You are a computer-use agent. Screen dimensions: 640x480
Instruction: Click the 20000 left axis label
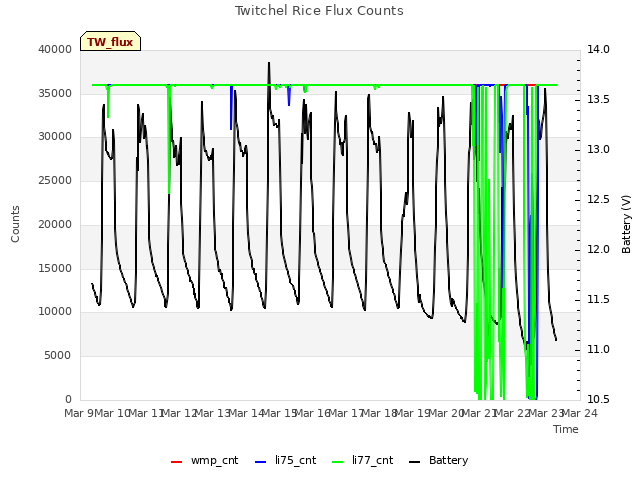pyautogui.click(x=55, y=224)
